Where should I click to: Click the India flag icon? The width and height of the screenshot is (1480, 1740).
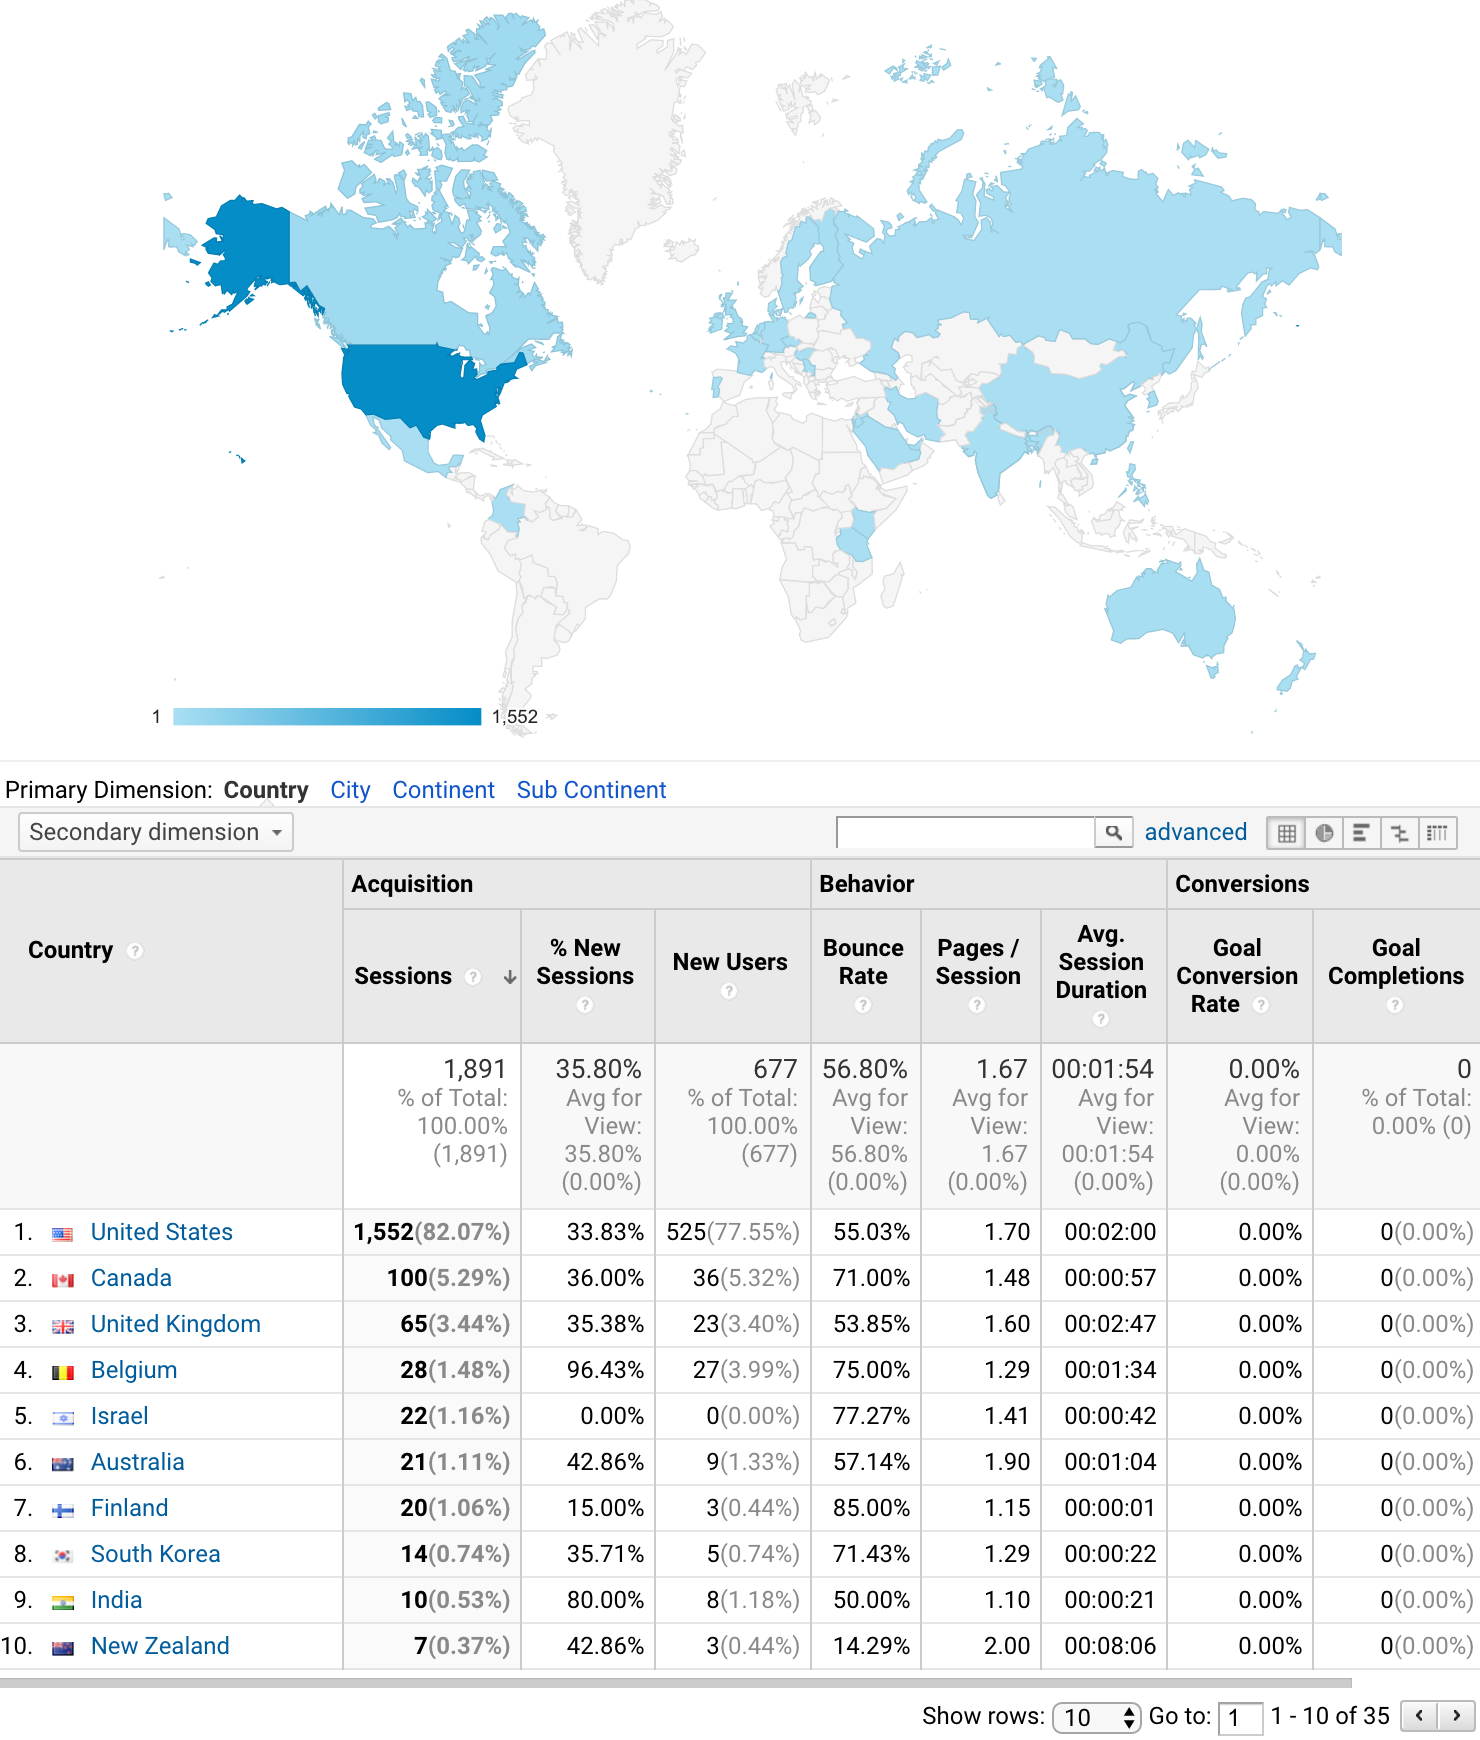click(x=63, y=1602)
